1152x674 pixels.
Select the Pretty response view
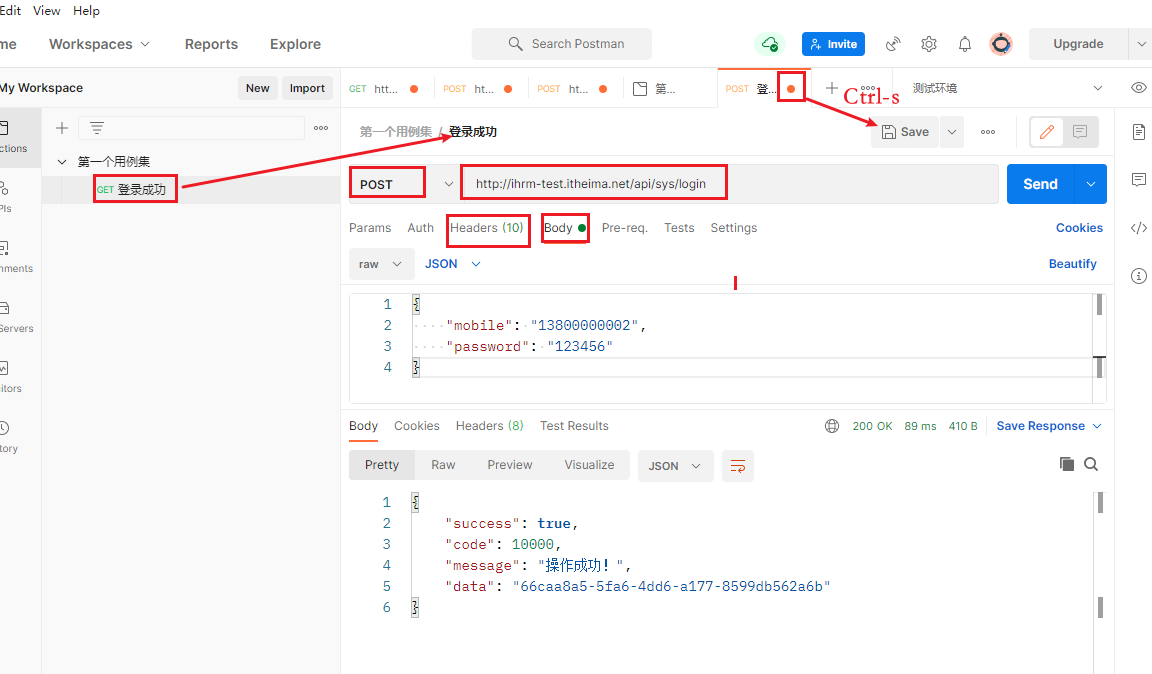pyautogui.click(x=382, y=465)
